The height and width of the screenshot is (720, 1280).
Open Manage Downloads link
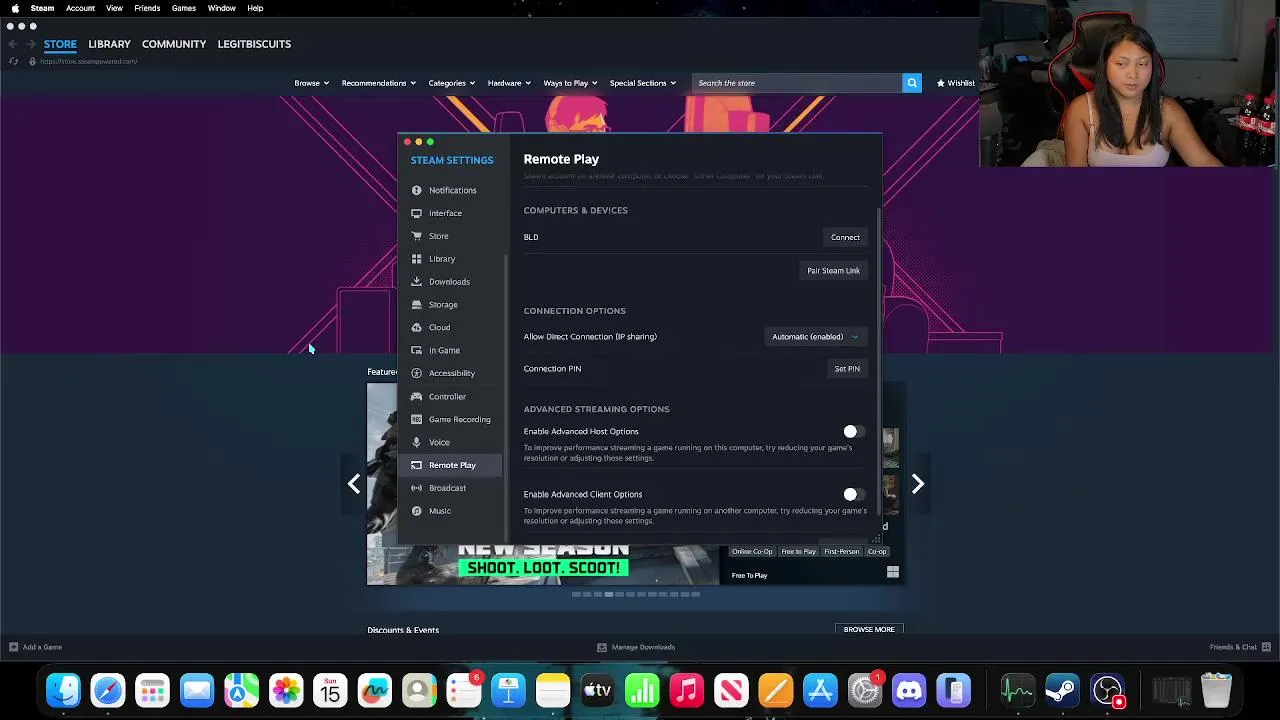pos(636,647)
